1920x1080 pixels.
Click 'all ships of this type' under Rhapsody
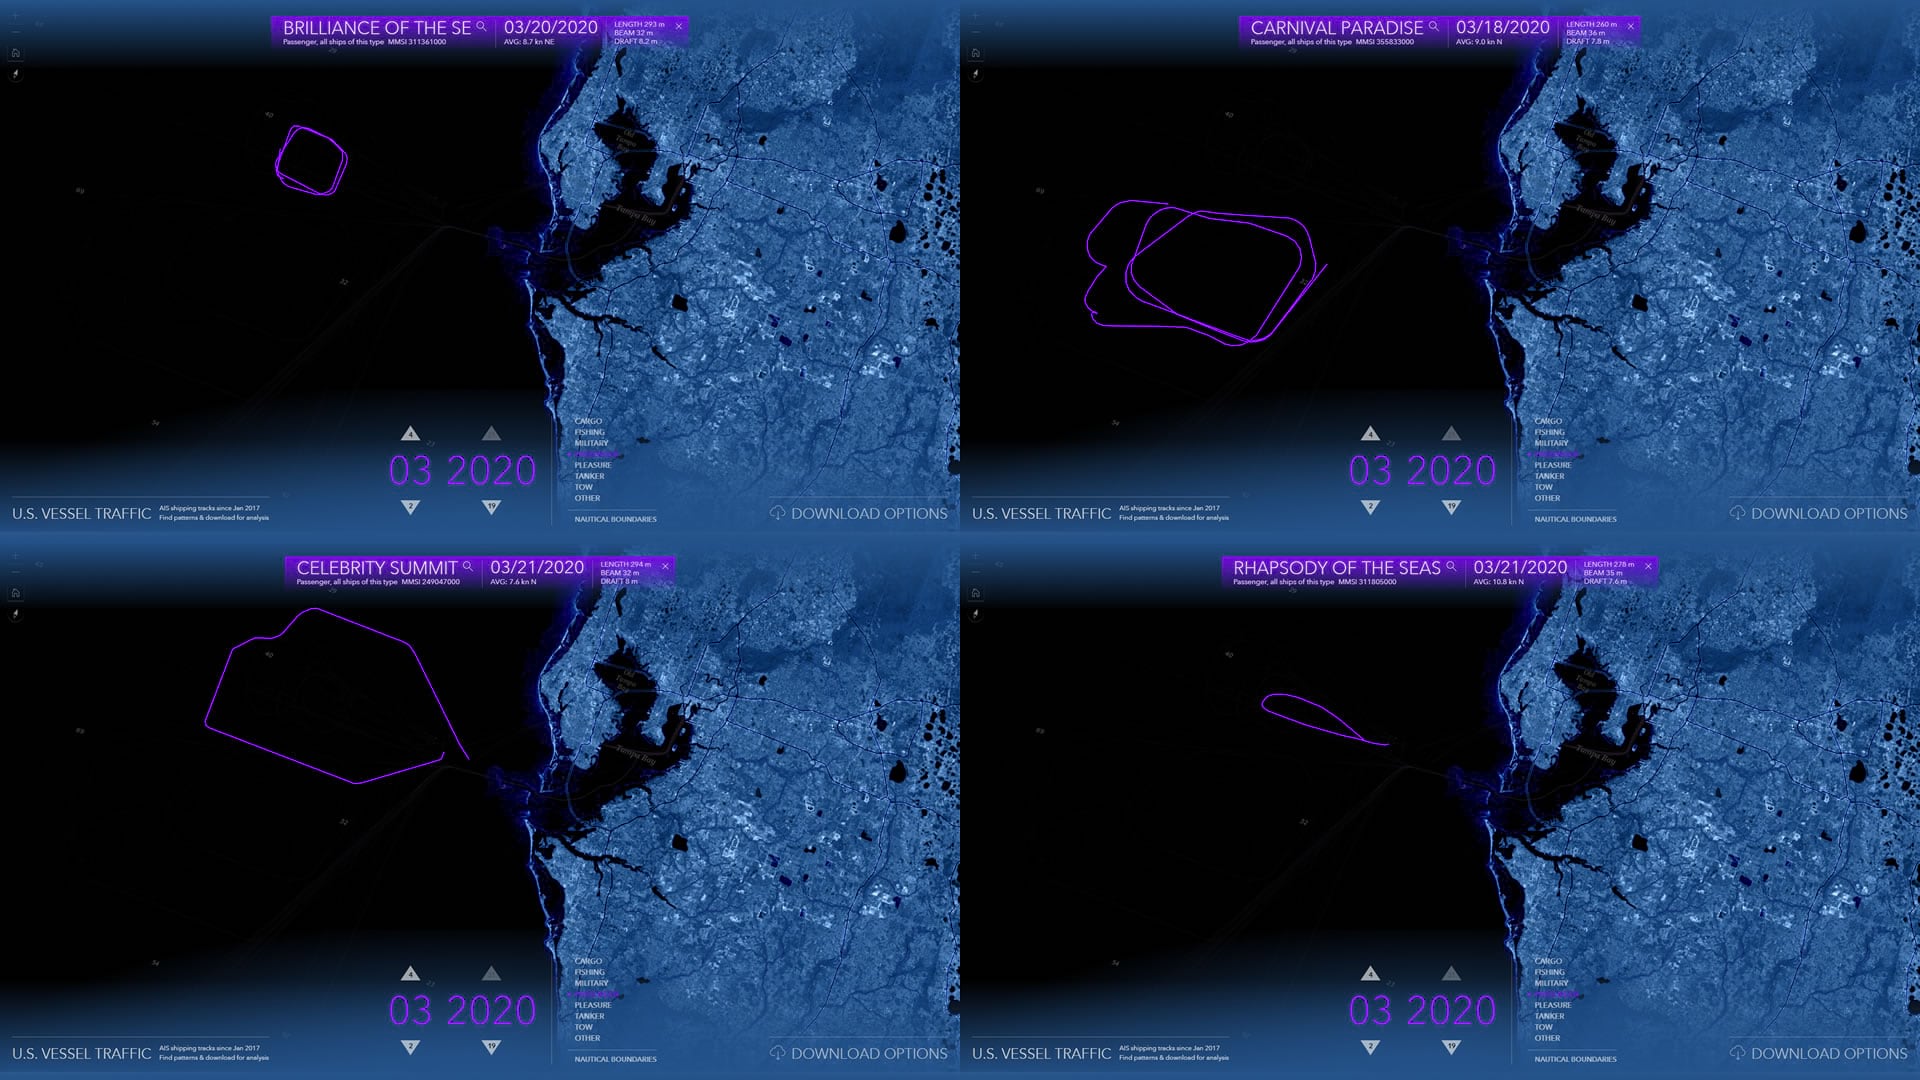(1303, 582)
